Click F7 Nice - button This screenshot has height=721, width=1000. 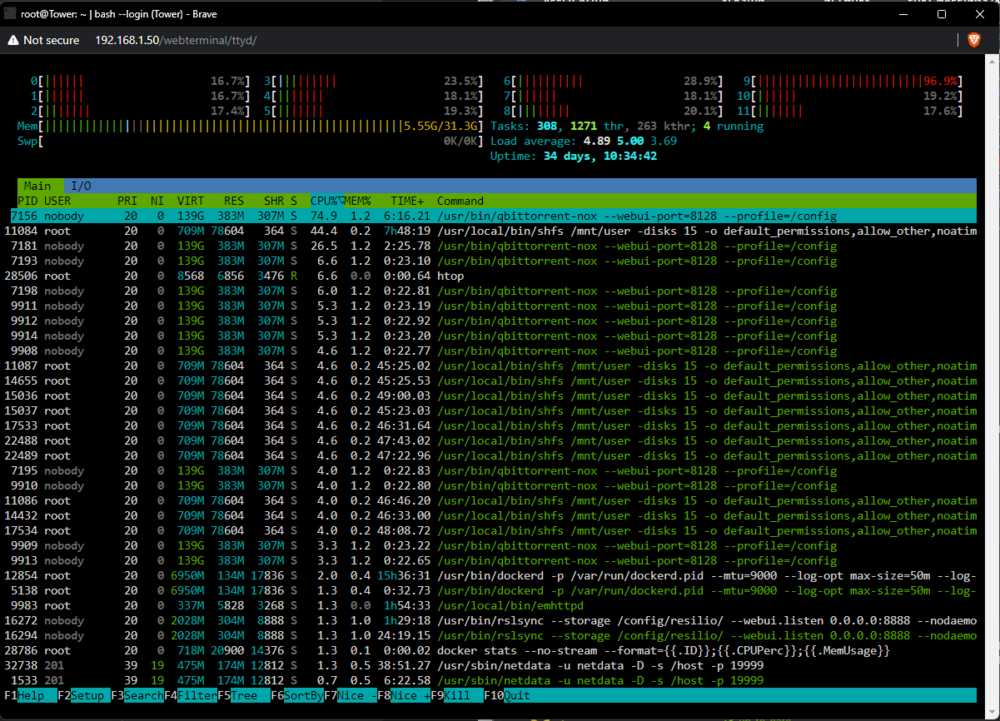(x=351, y=696)
